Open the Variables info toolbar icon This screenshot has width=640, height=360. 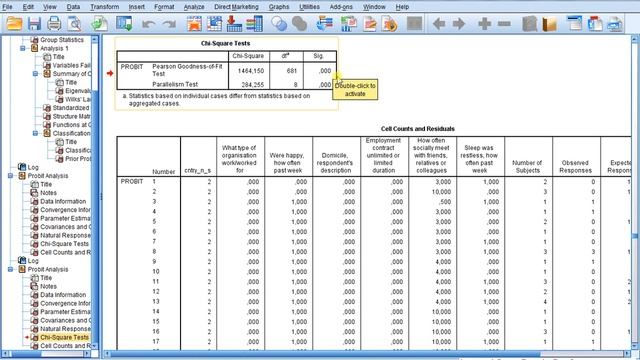coord(255,24)
